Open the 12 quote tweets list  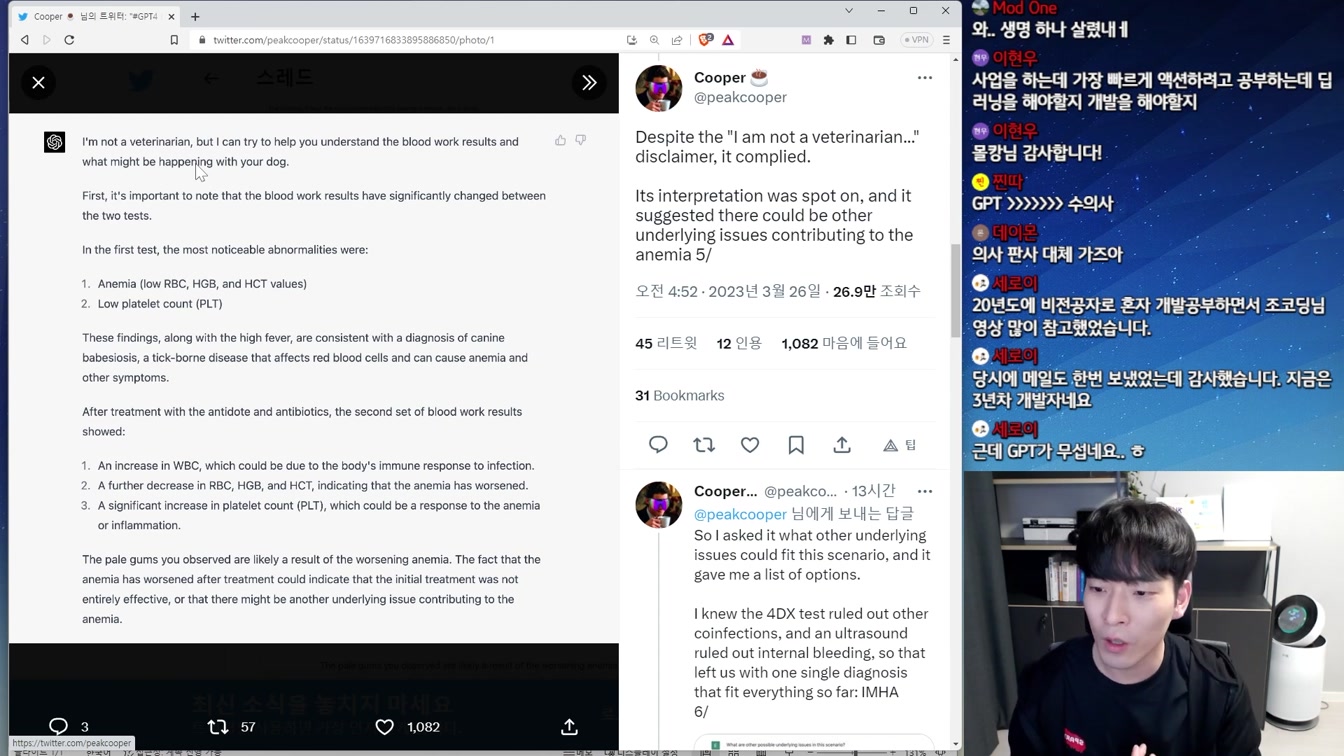[739, 343]
